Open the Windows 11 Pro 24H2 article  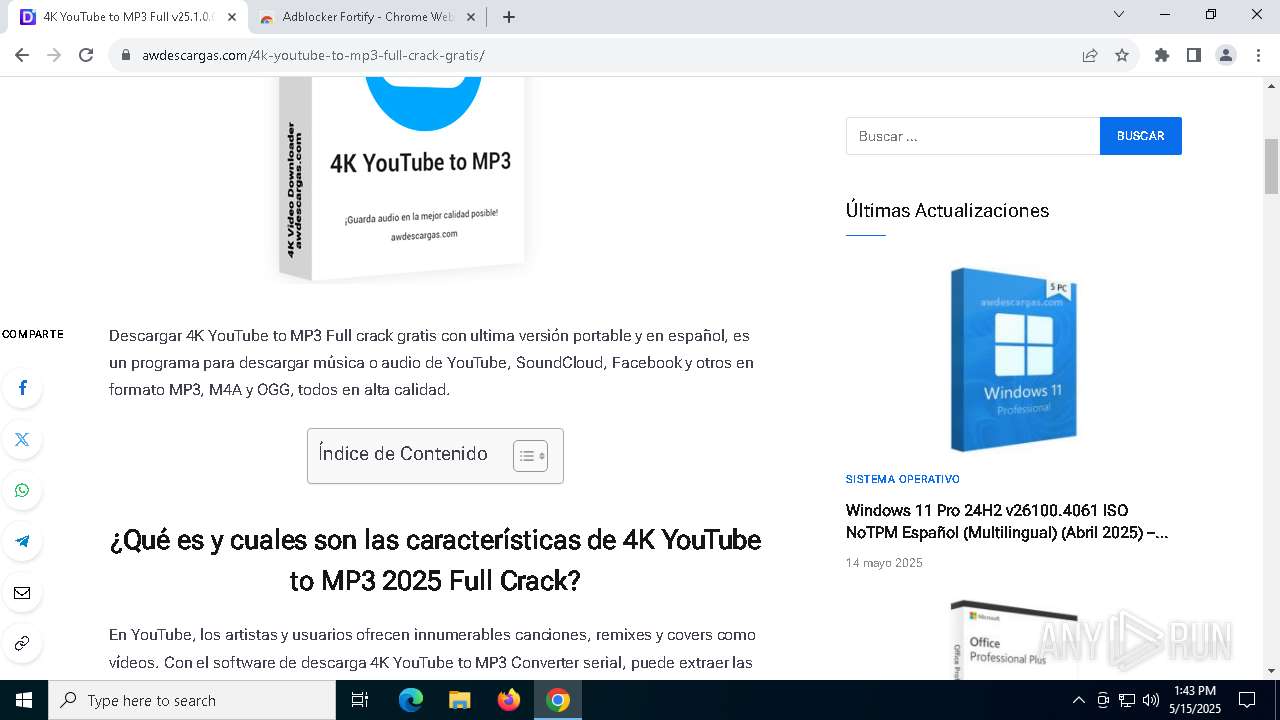1007,521
